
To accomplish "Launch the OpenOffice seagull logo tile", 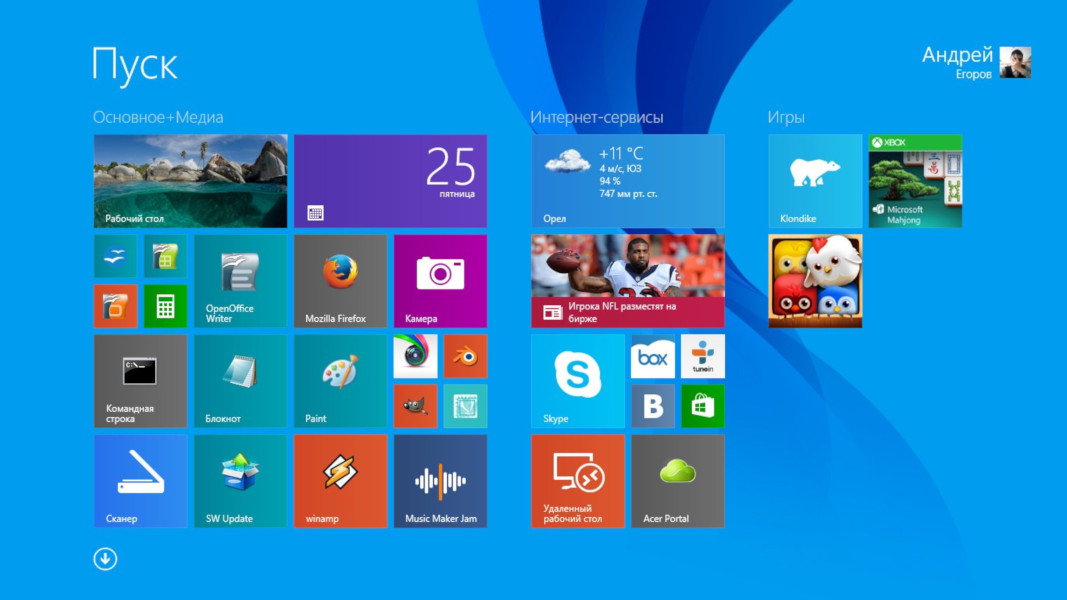I will (116, 256).
